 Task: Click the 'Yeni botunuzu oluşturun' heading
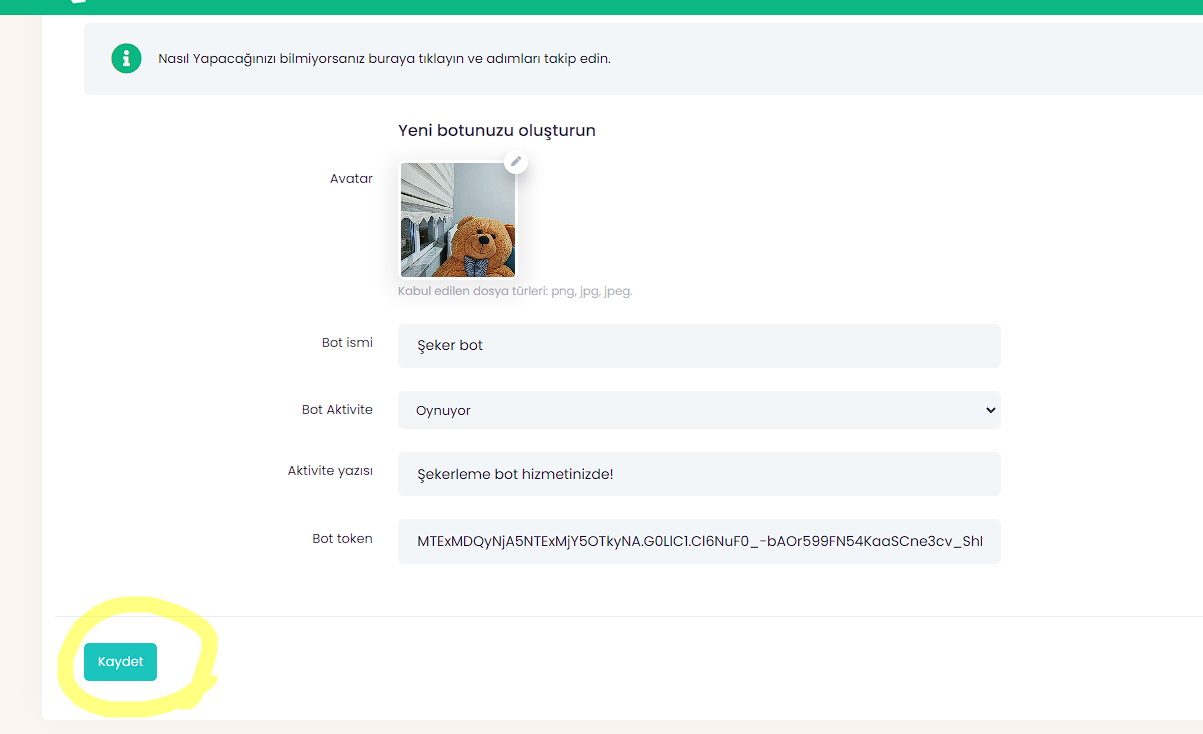pos(497,130)
